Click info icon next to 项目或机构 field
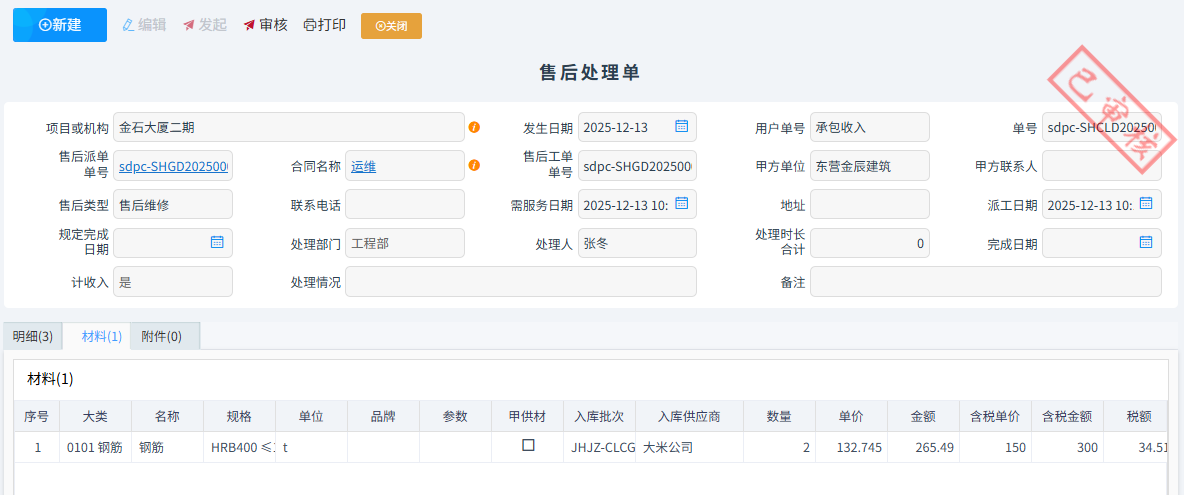The image size is (1184, 495). (x=474, y=127)
